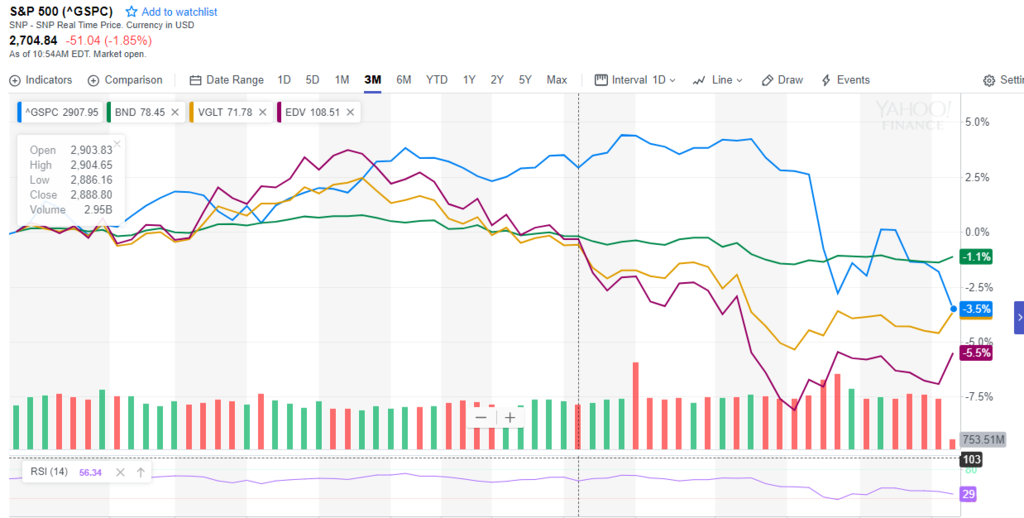Click the Volume 2.95B readout
Screen dimensions: 1024x518
tap(71, 210)
